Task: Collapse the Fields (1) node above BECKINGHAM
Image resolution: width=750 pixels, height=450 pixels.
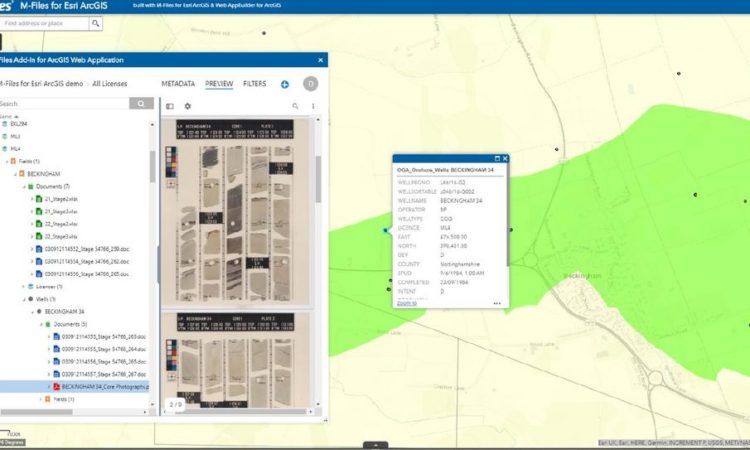Action: pyautogui.click(x=7, y=162)
